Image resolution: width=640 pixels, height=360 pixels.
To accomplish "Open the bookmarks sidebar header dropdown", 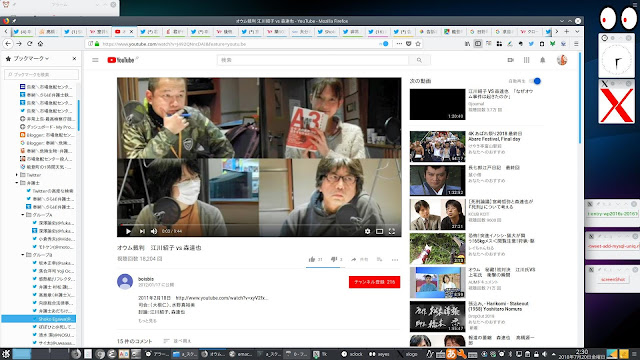I will click(x=31, y=59).
